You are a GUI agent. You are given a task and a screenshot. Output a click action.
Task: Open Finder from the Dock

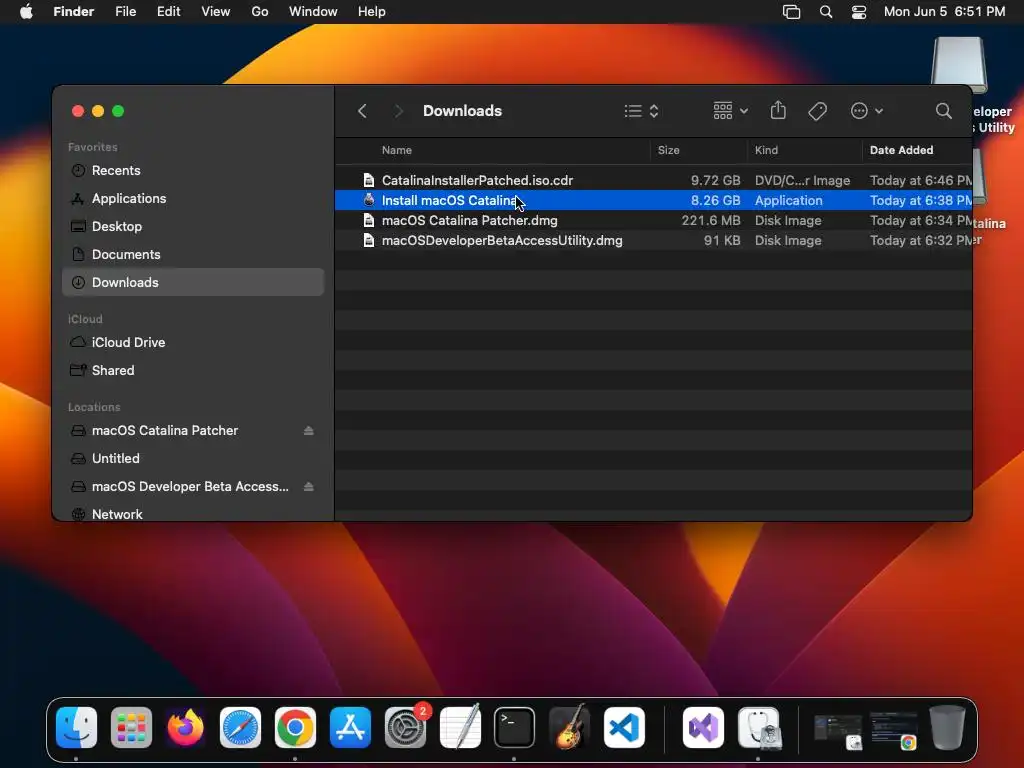76,728
